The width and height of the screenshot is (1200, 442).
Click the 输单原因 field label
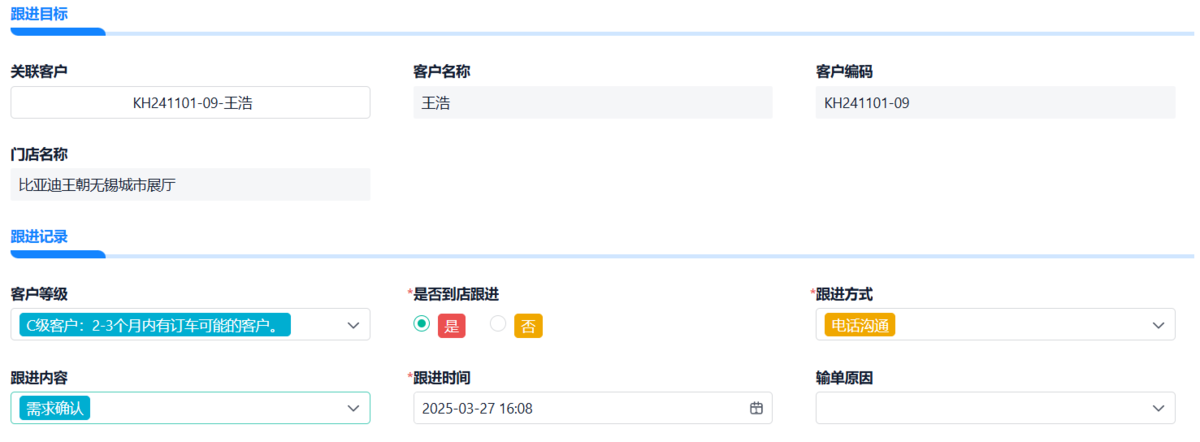845,377
